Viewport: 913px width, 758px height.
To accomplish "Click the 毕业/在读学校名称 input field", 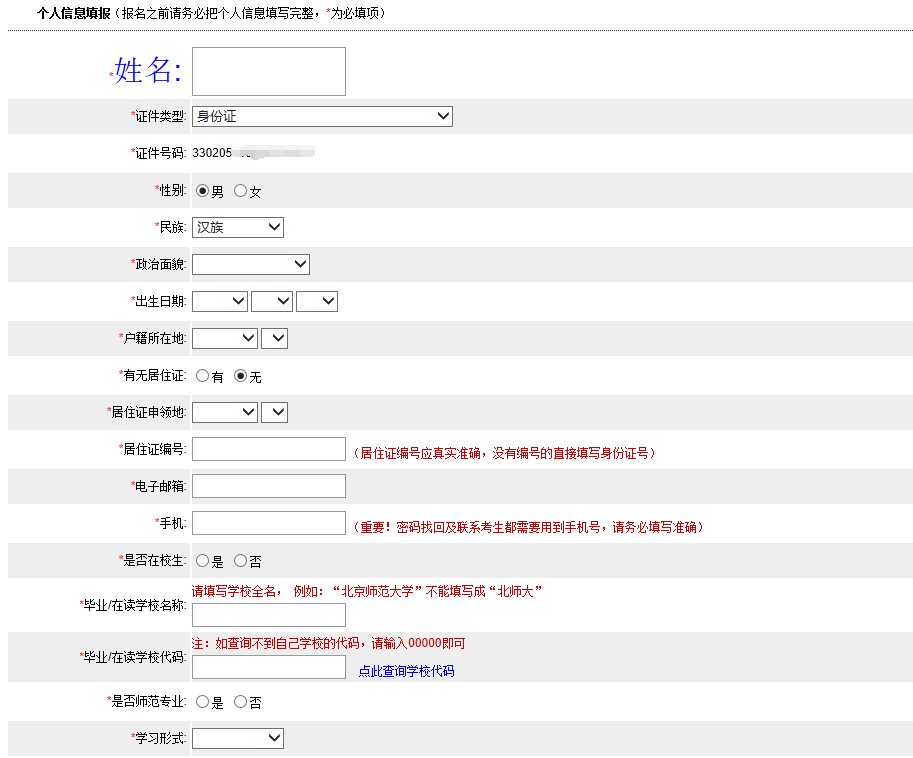I will [x=268, y=615].
